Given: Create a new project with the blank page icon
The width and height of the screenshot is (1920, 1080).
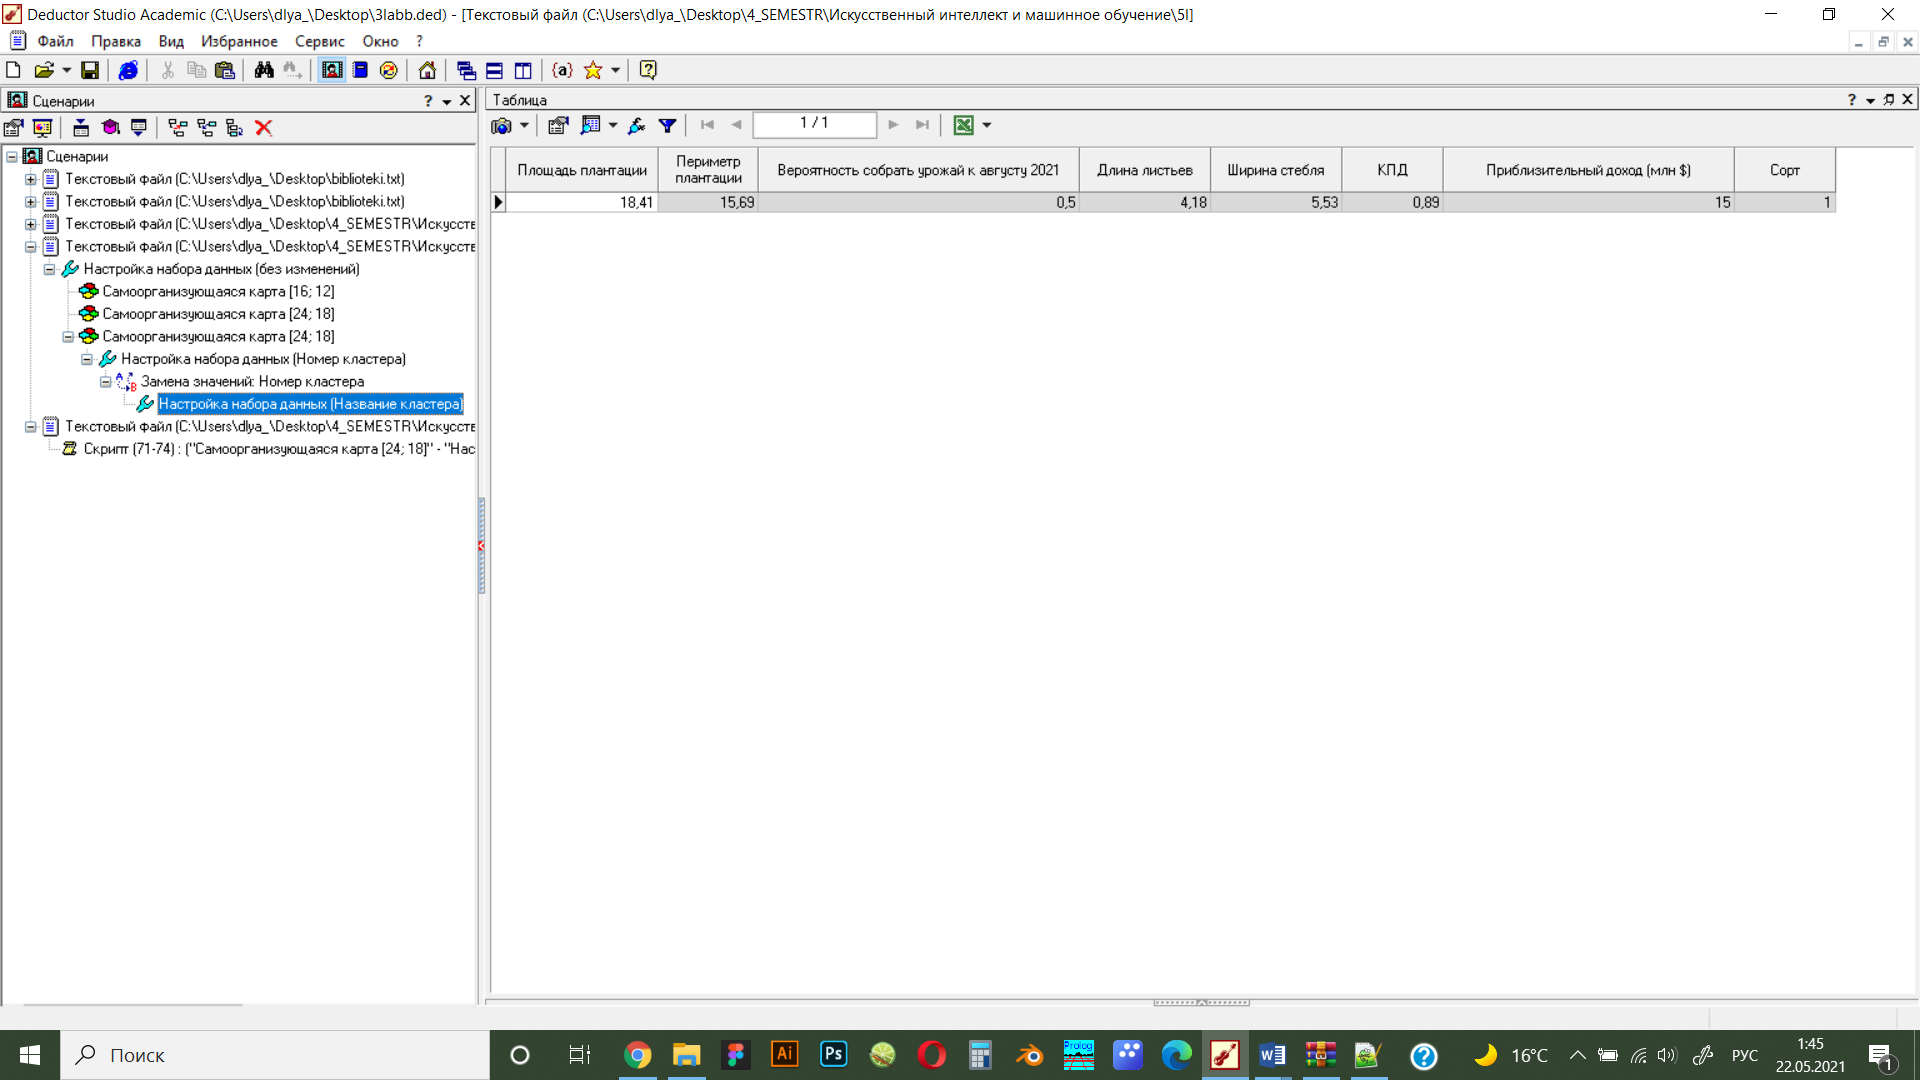Looking at the screenshot, I should coord(13,70).
